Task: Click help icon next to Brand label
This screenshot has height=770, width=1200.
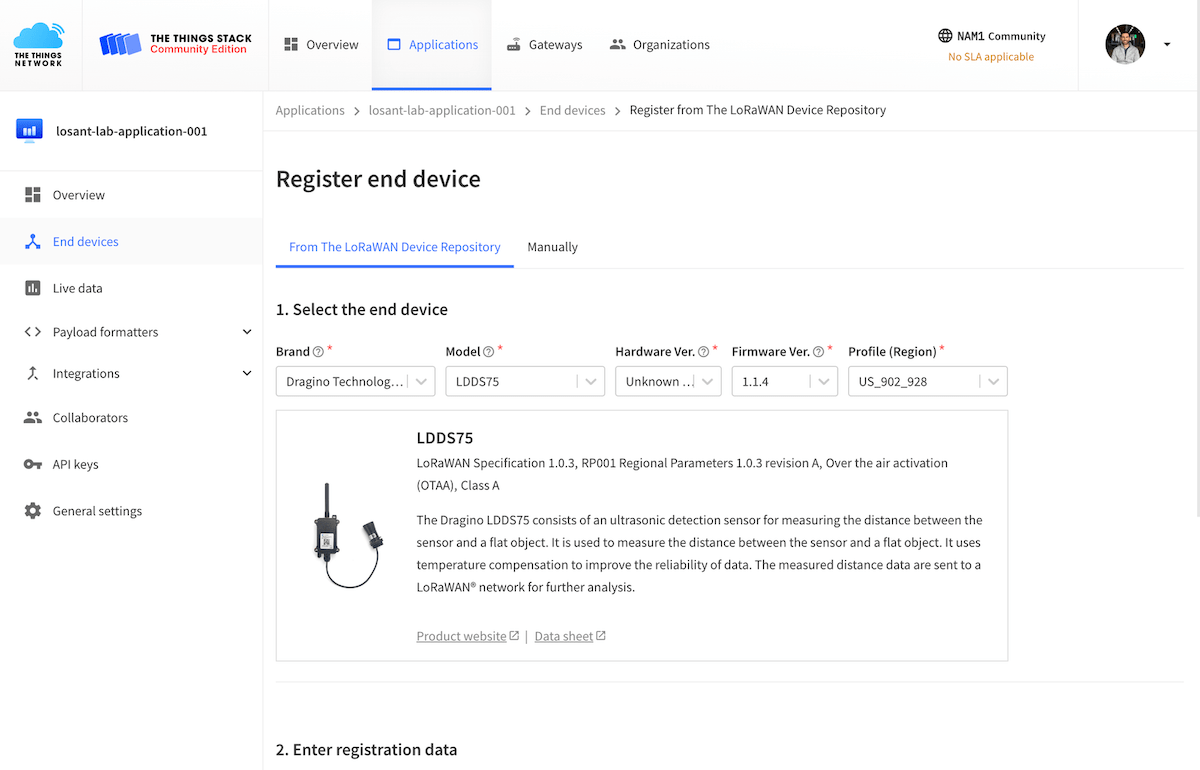Action: [318, 352]
